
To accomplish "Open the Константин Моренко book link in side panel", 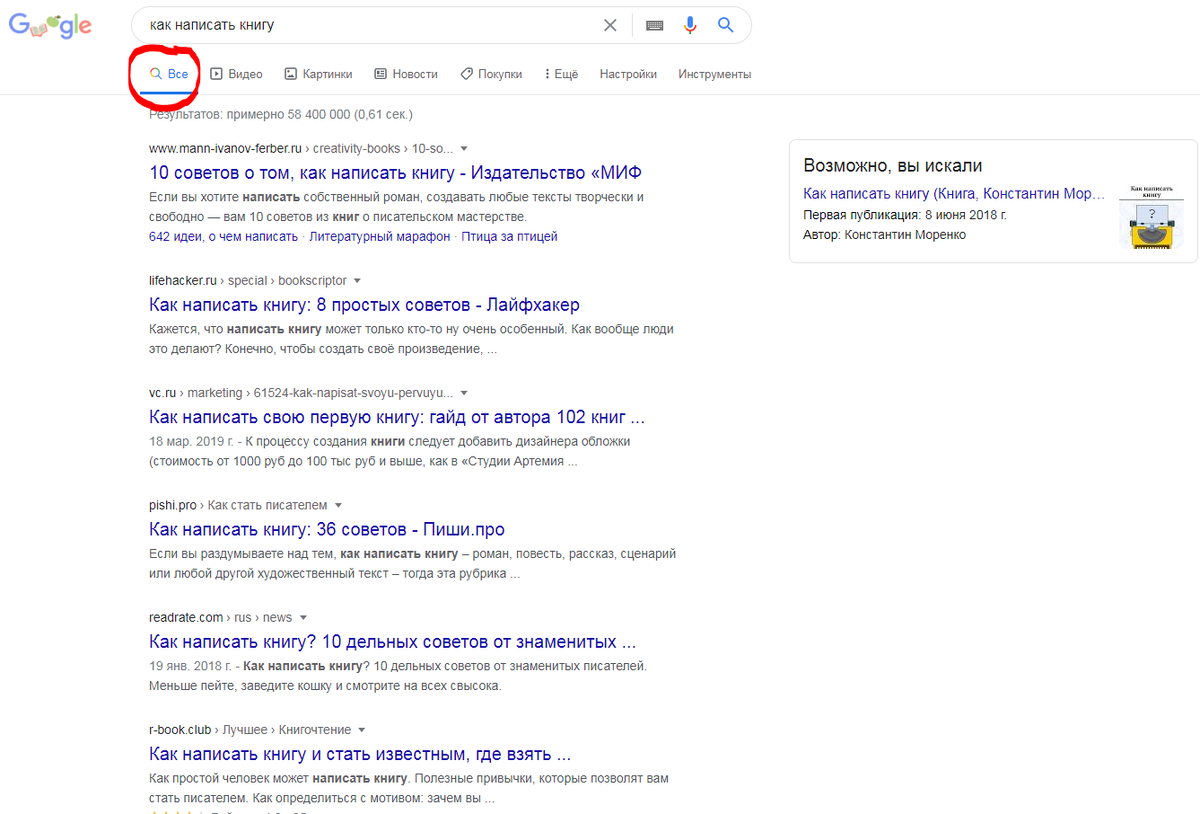I will click(x=955, y=194).
